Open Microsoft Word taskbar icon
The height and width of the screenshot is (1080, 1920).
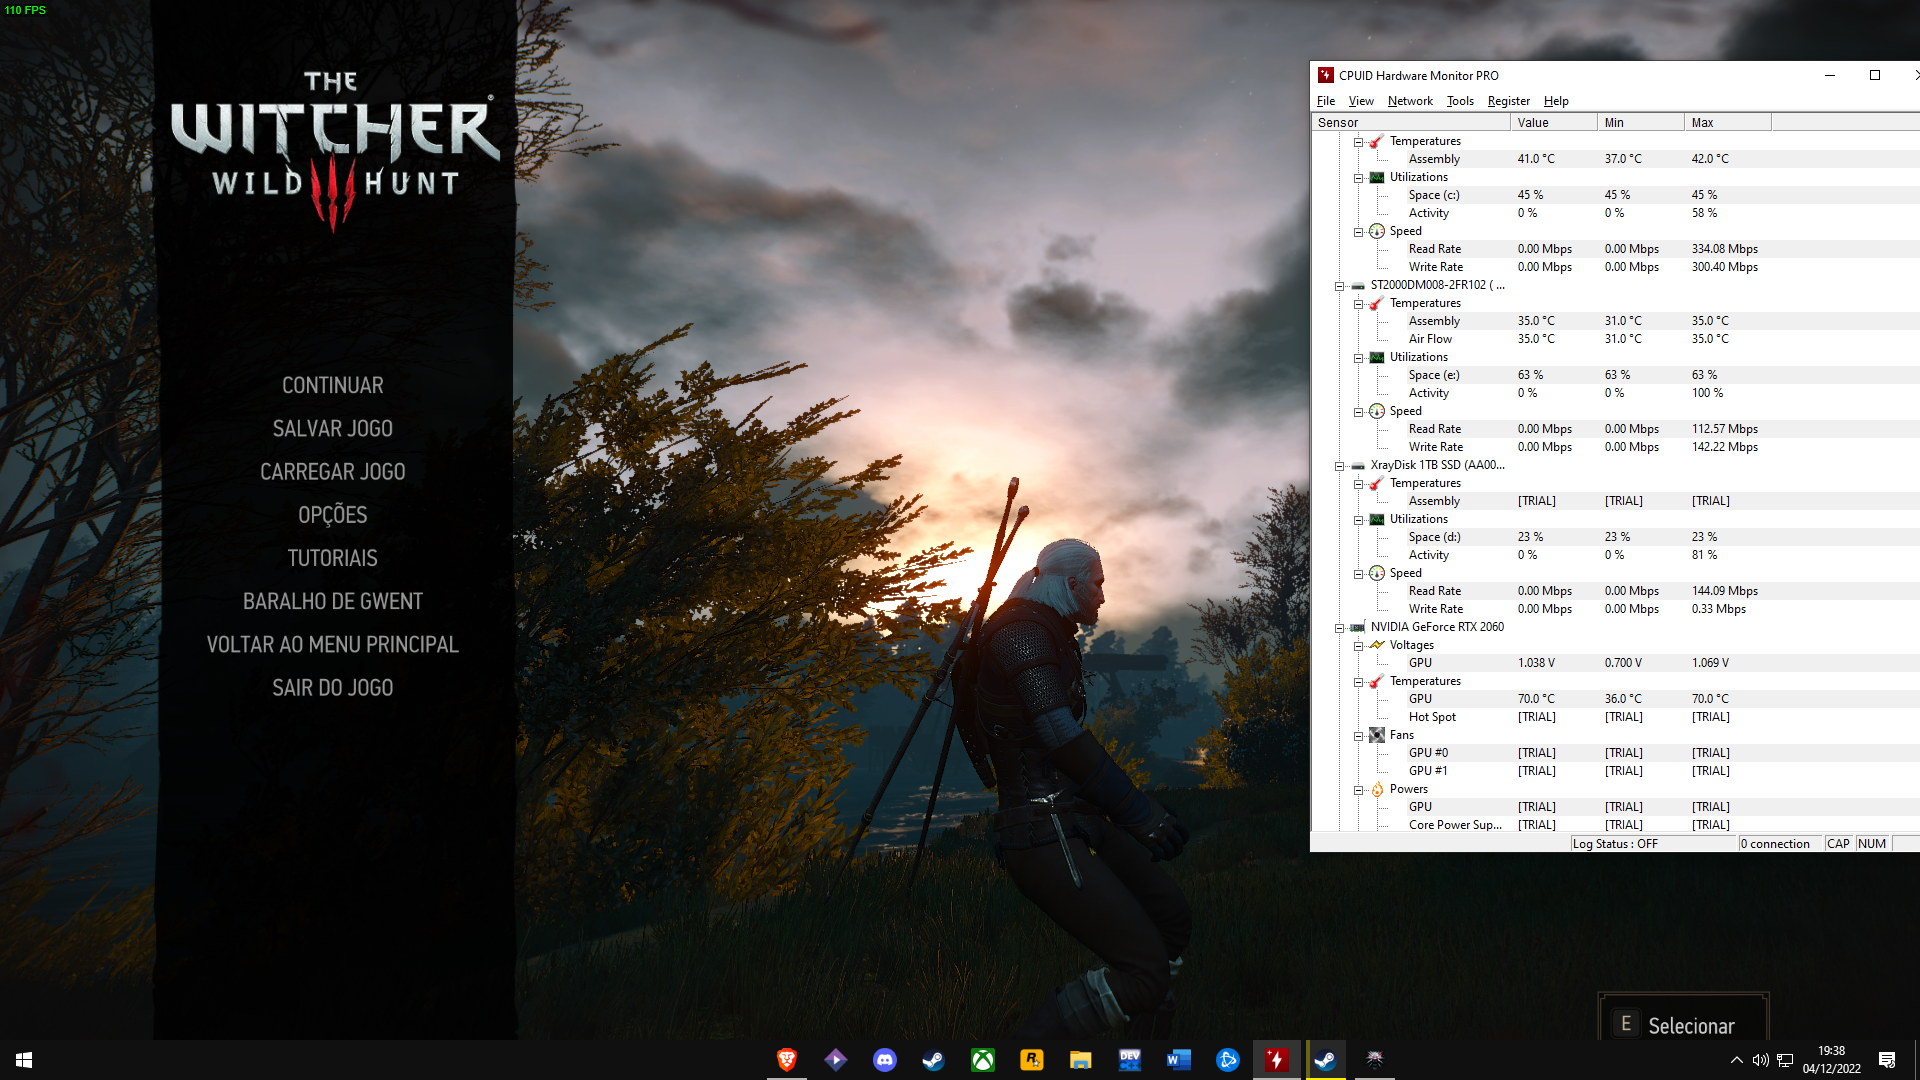[x=1178, y=1060]
